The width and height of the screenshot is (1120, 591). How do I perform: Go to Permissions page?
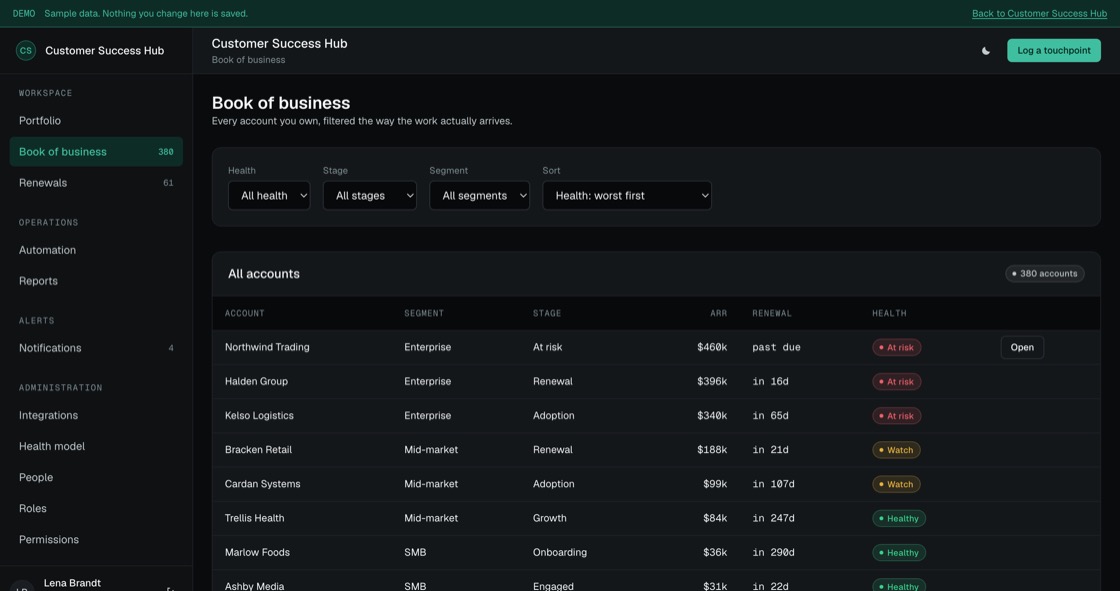96,540
